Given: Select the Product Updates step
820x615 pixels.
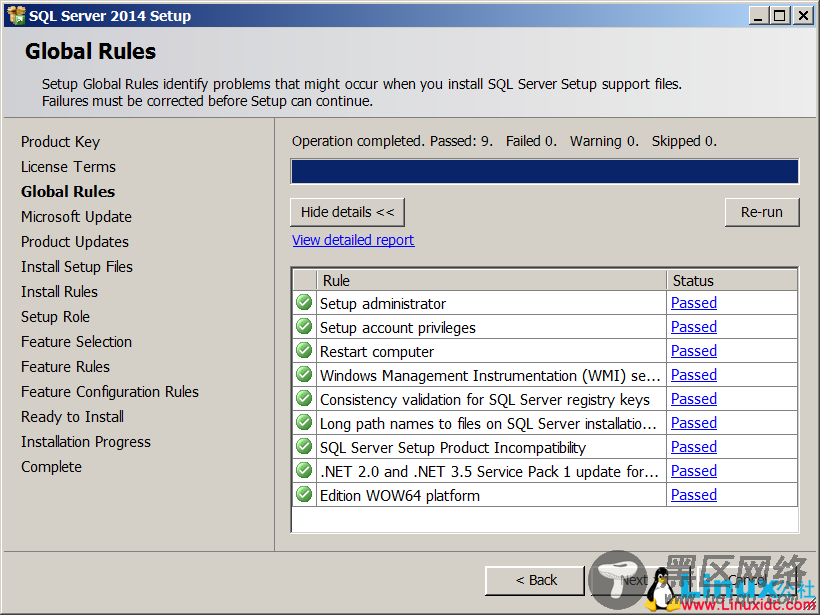Looking at the screenshot, I should 75,242.
